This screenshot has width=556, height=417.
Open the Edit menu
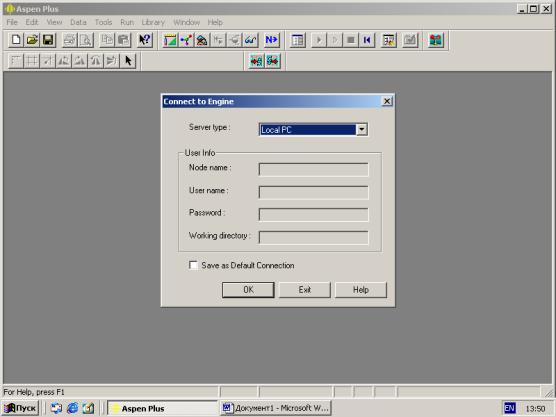pos(32,22)
